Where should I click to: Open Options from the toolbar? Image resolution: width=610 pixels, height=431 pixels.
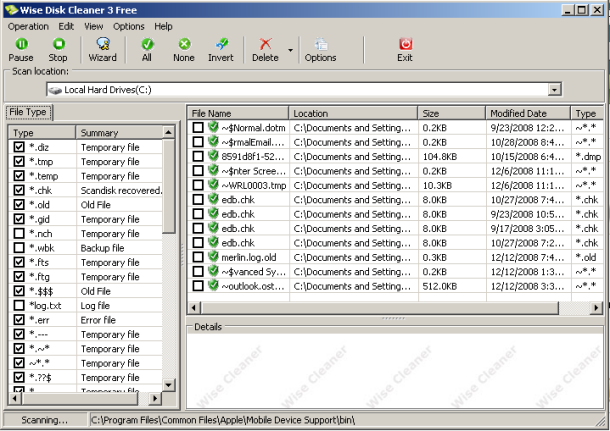pyautogui.click(x=321, y=50)
